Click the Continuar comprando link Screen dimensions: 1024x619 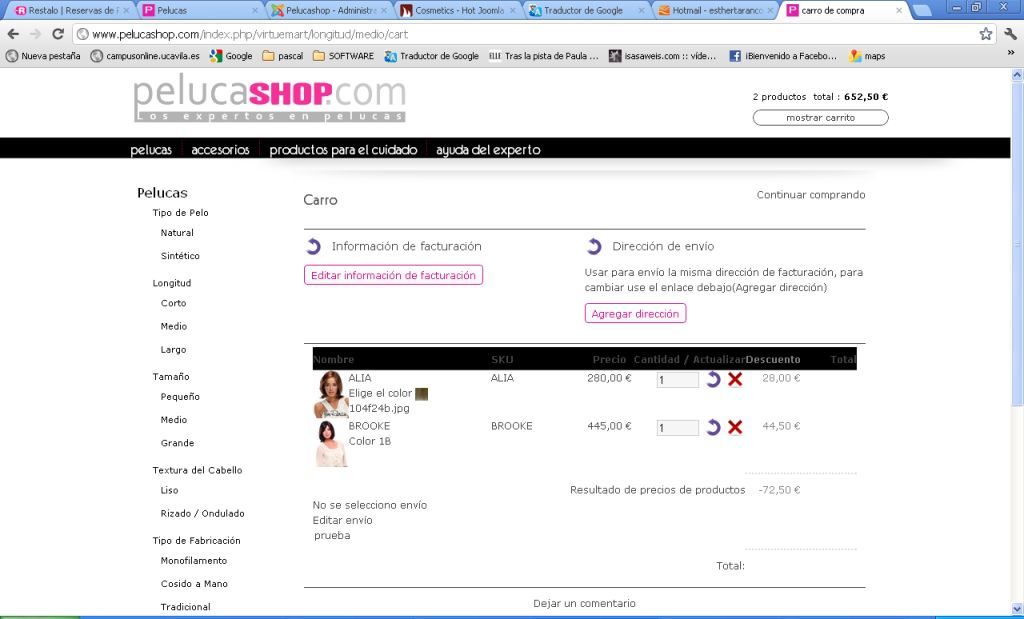pyautogui.click(x=810, y=195)
